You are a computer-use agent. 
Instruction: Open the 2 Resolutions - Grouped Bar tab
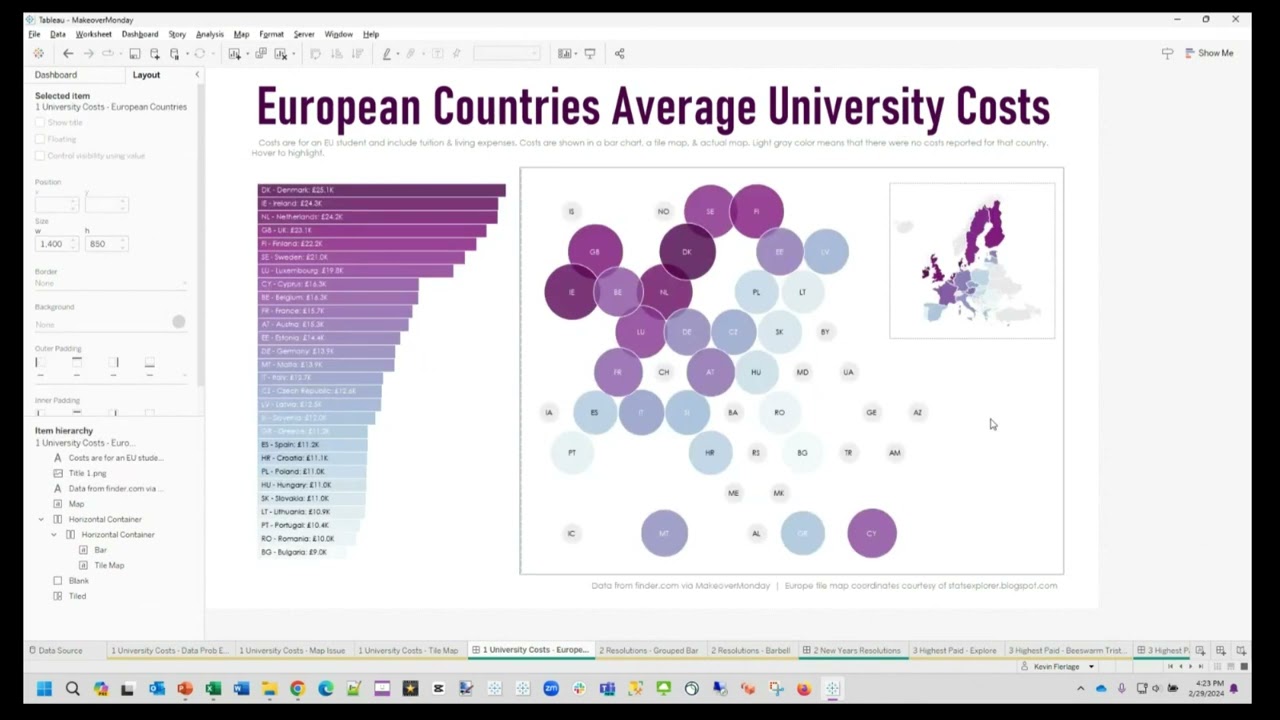(x=648, y=650)
